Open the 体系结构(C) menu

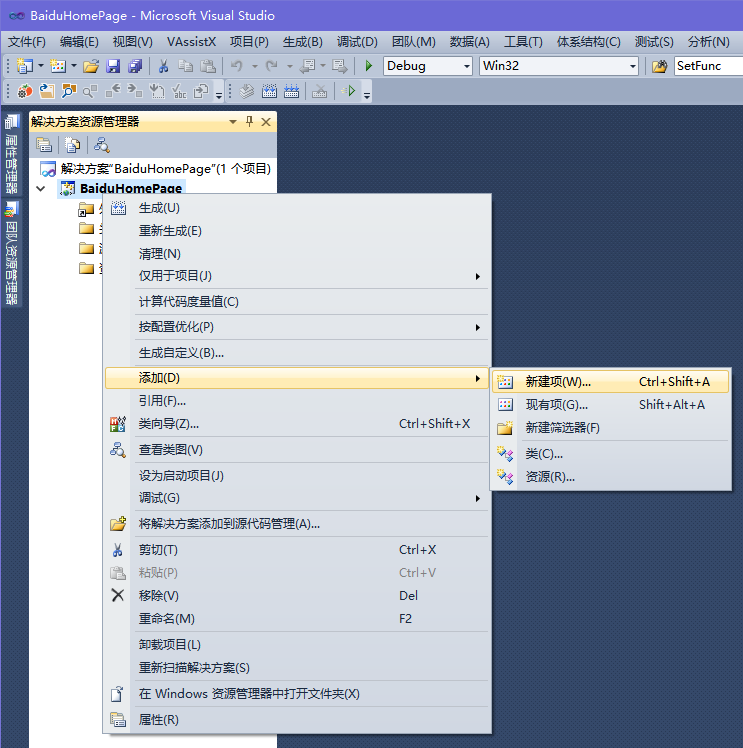[588, 42]
